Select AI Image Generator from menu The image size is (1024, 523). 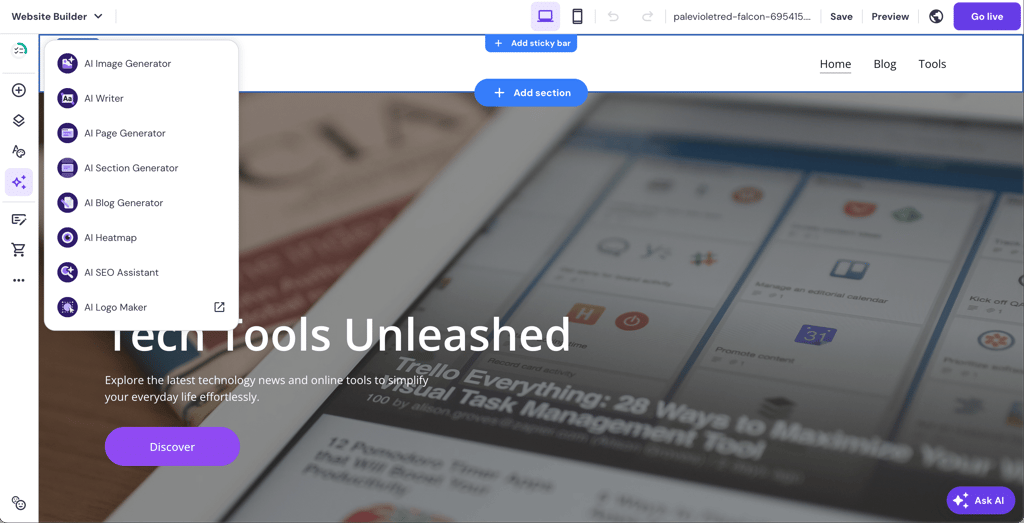[x=141, y=63]
